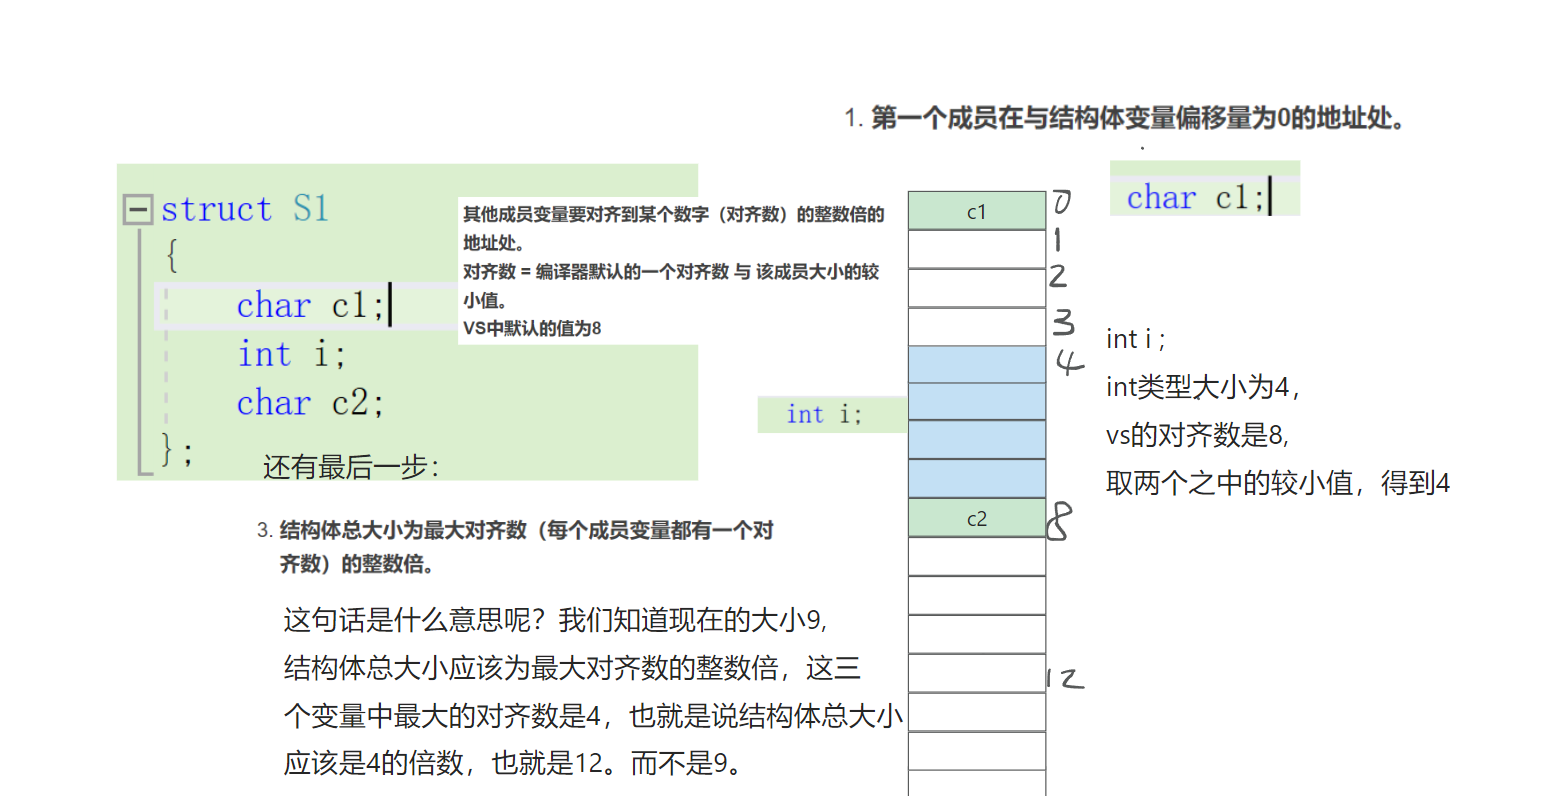Click the line "其他成员变量要对齐到某个数字(对齐数)的整数倍的"

673,214
